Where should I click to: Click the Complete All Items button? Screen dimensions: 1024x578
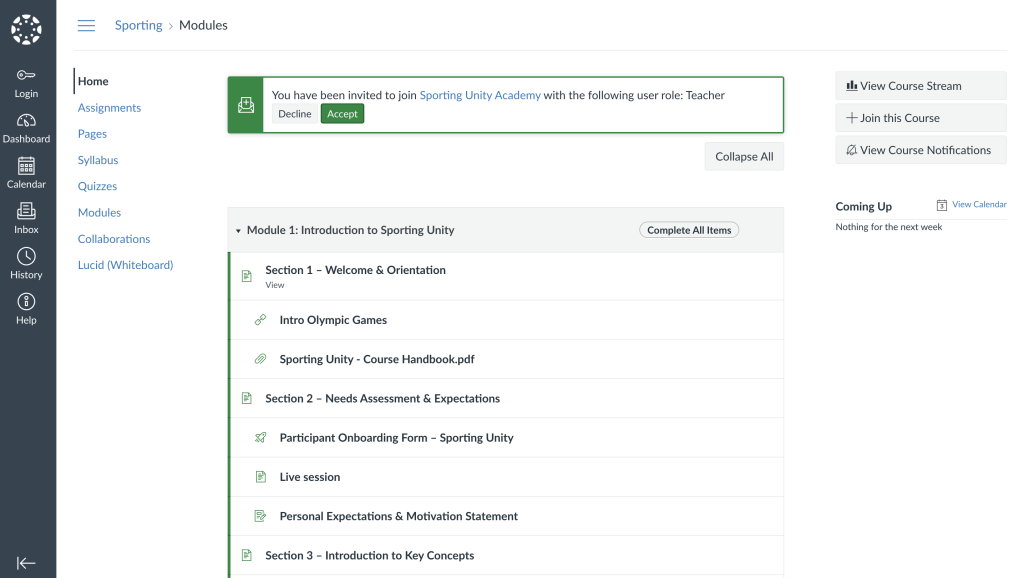tap(689, 230)
